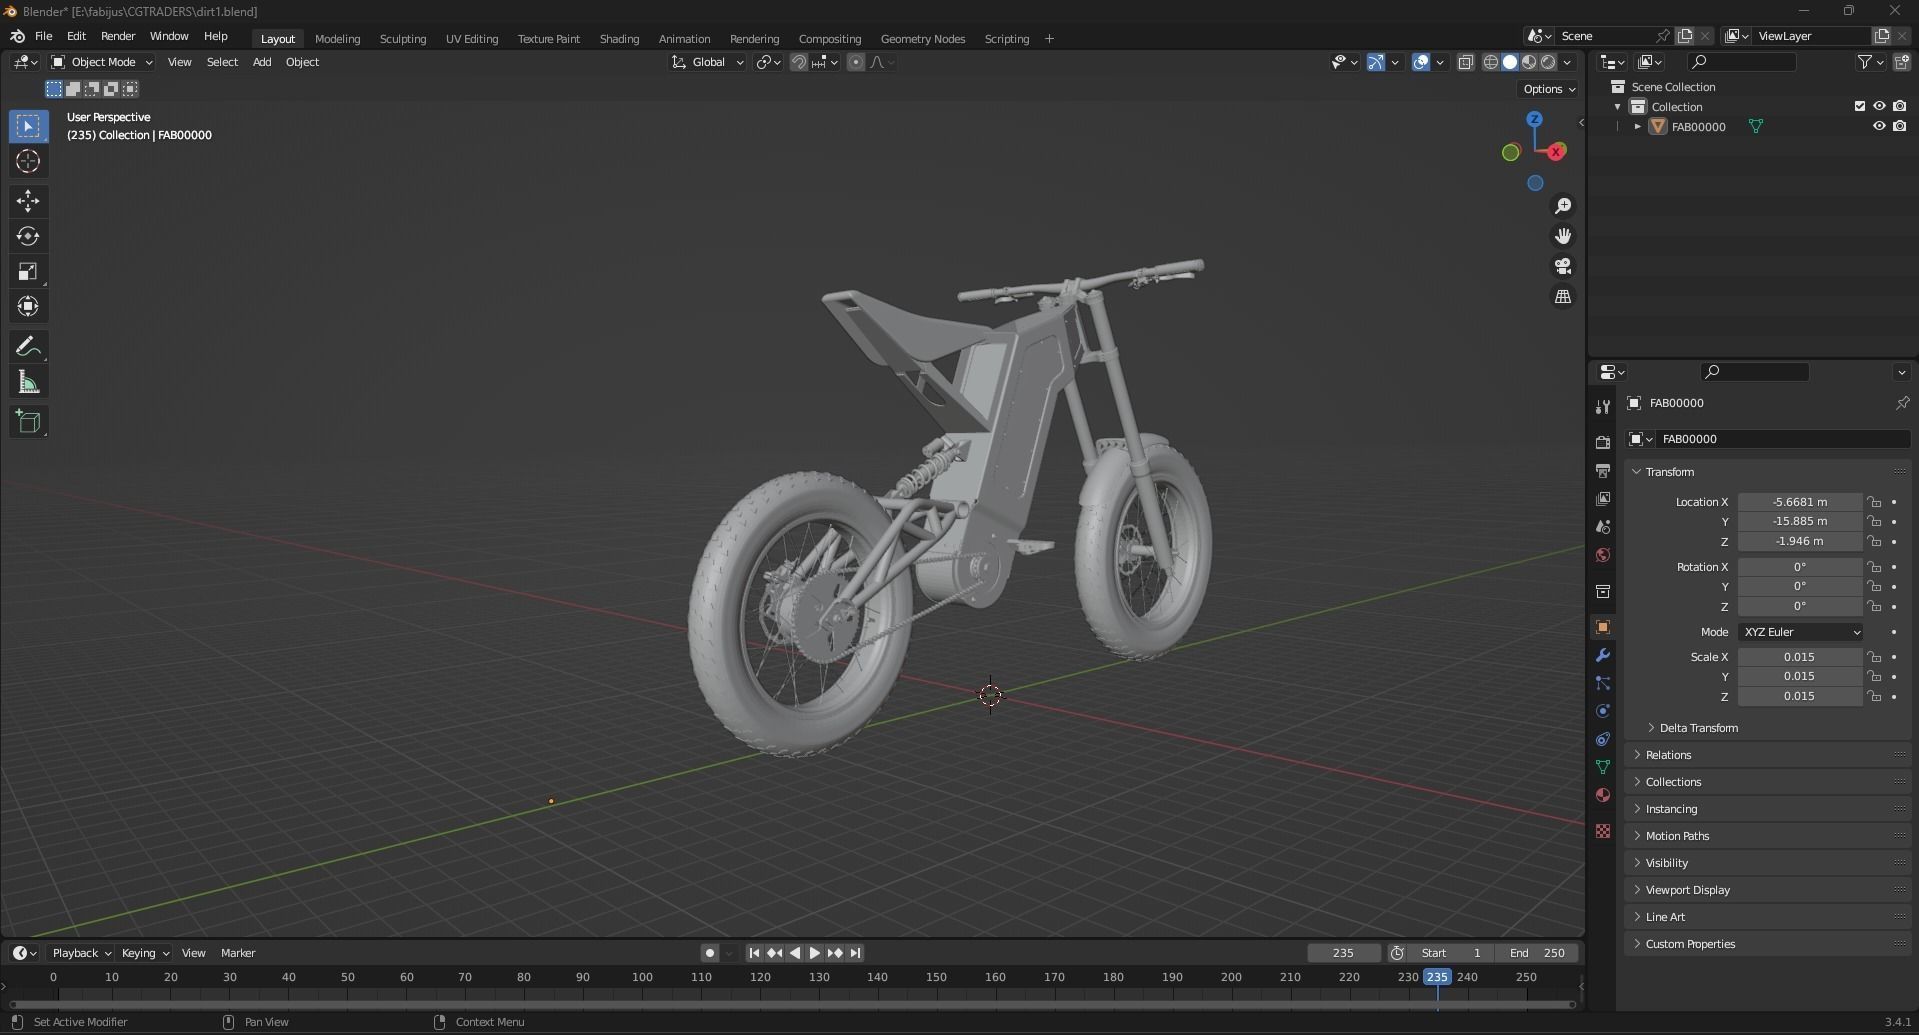Hide FAB00000 in viewport via eye icon
1919x1035 pixels.
click(1879, 126)
